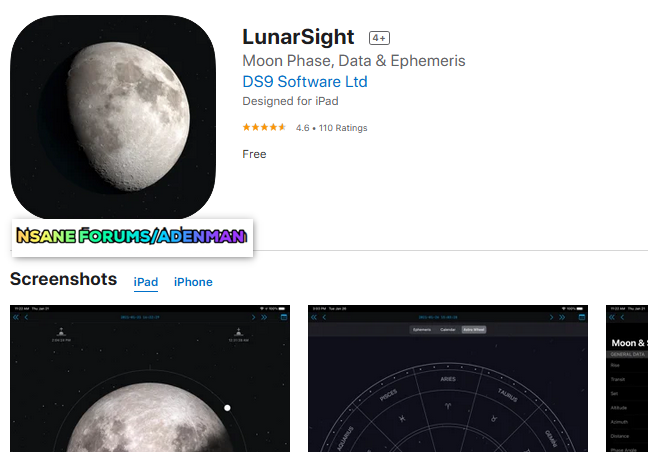This screenshot has width=648, height=452.
Task: Click PISCES label on the zodiac wheel
Action: tap(388, 395)
